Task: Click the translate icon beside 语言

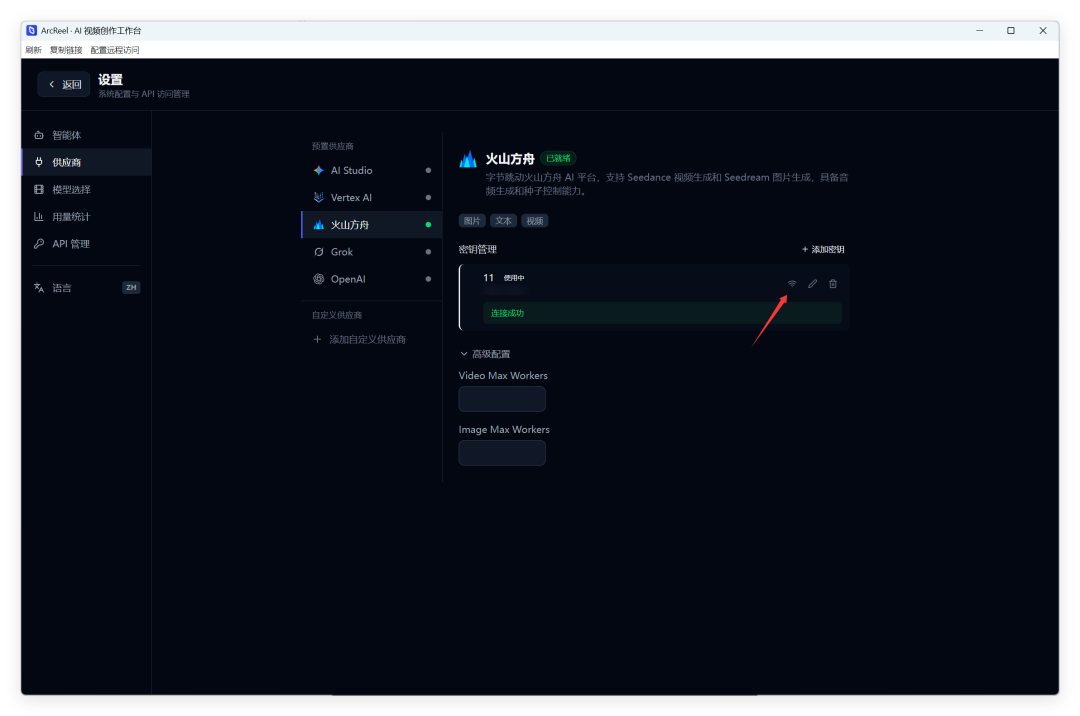Action: [x=39, y=288]
